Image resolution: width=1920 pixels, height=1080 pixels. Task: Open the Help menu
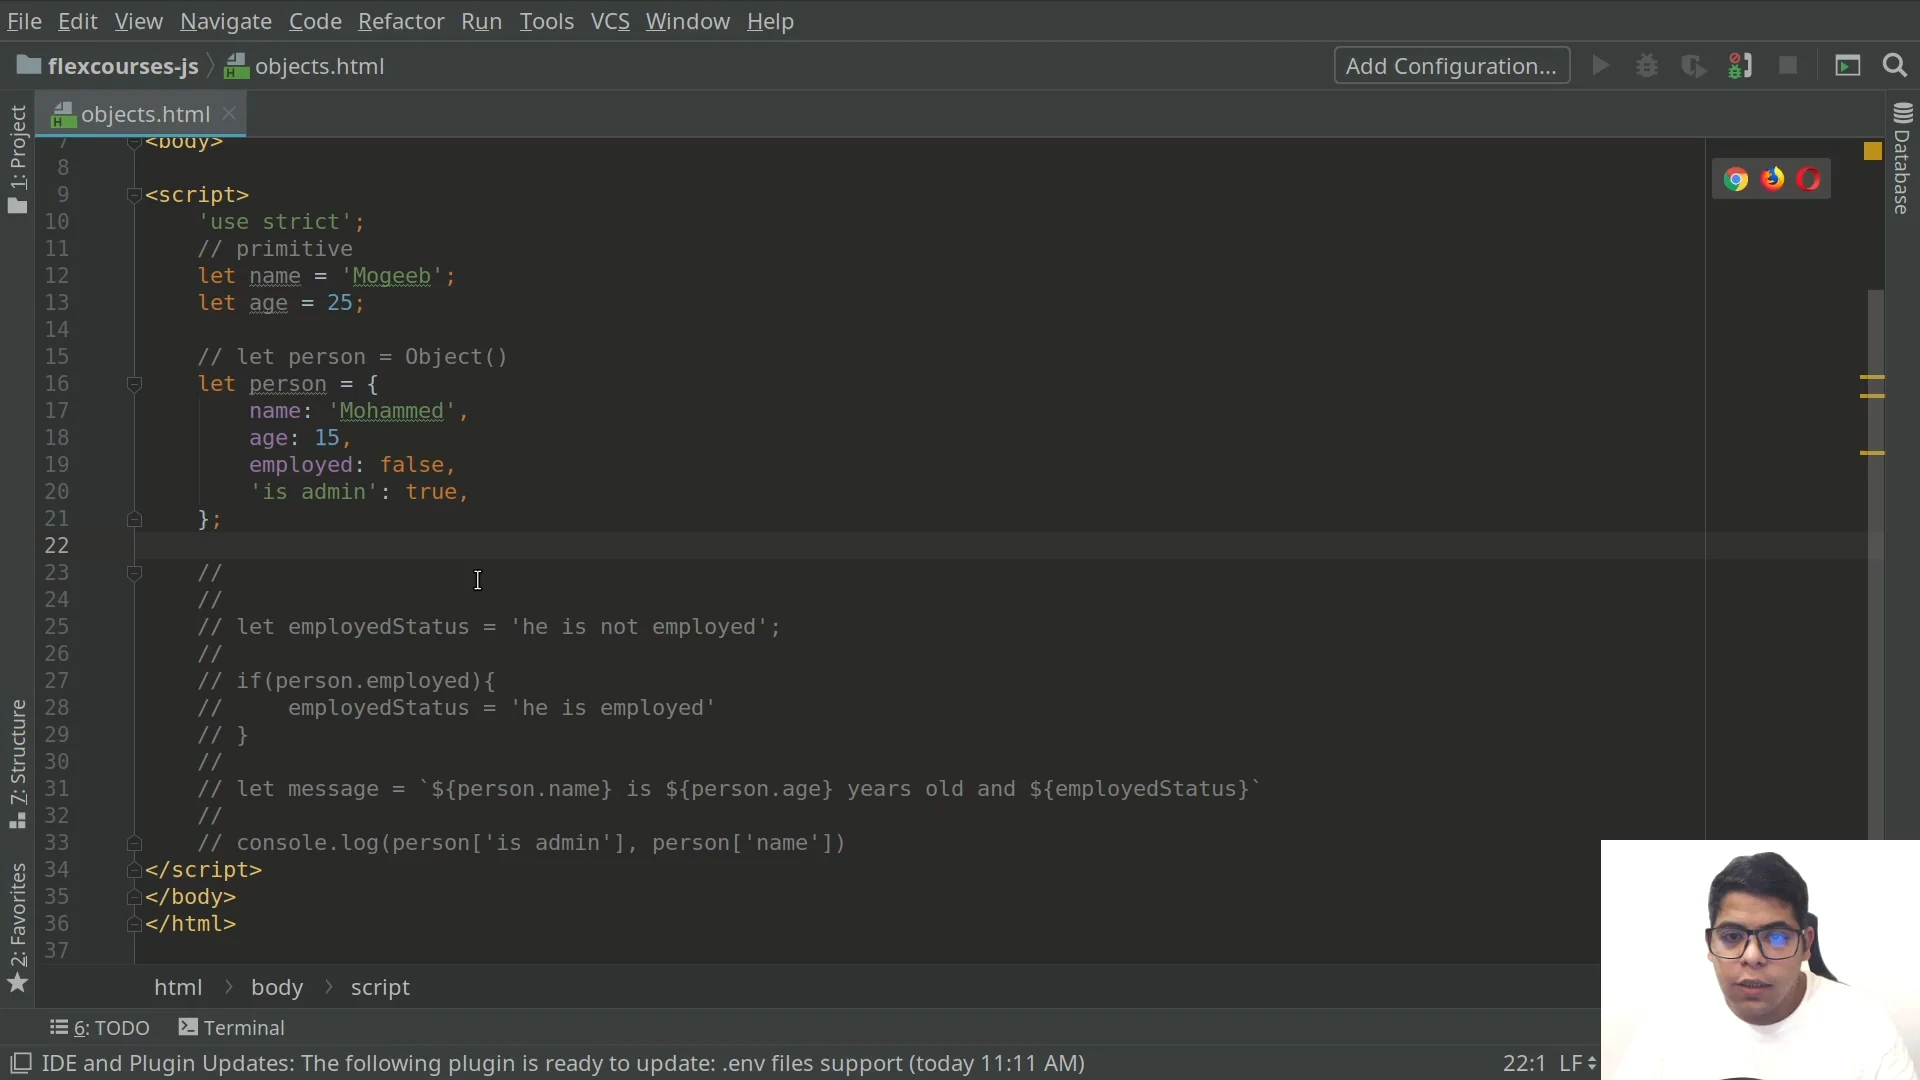(770, 21)
